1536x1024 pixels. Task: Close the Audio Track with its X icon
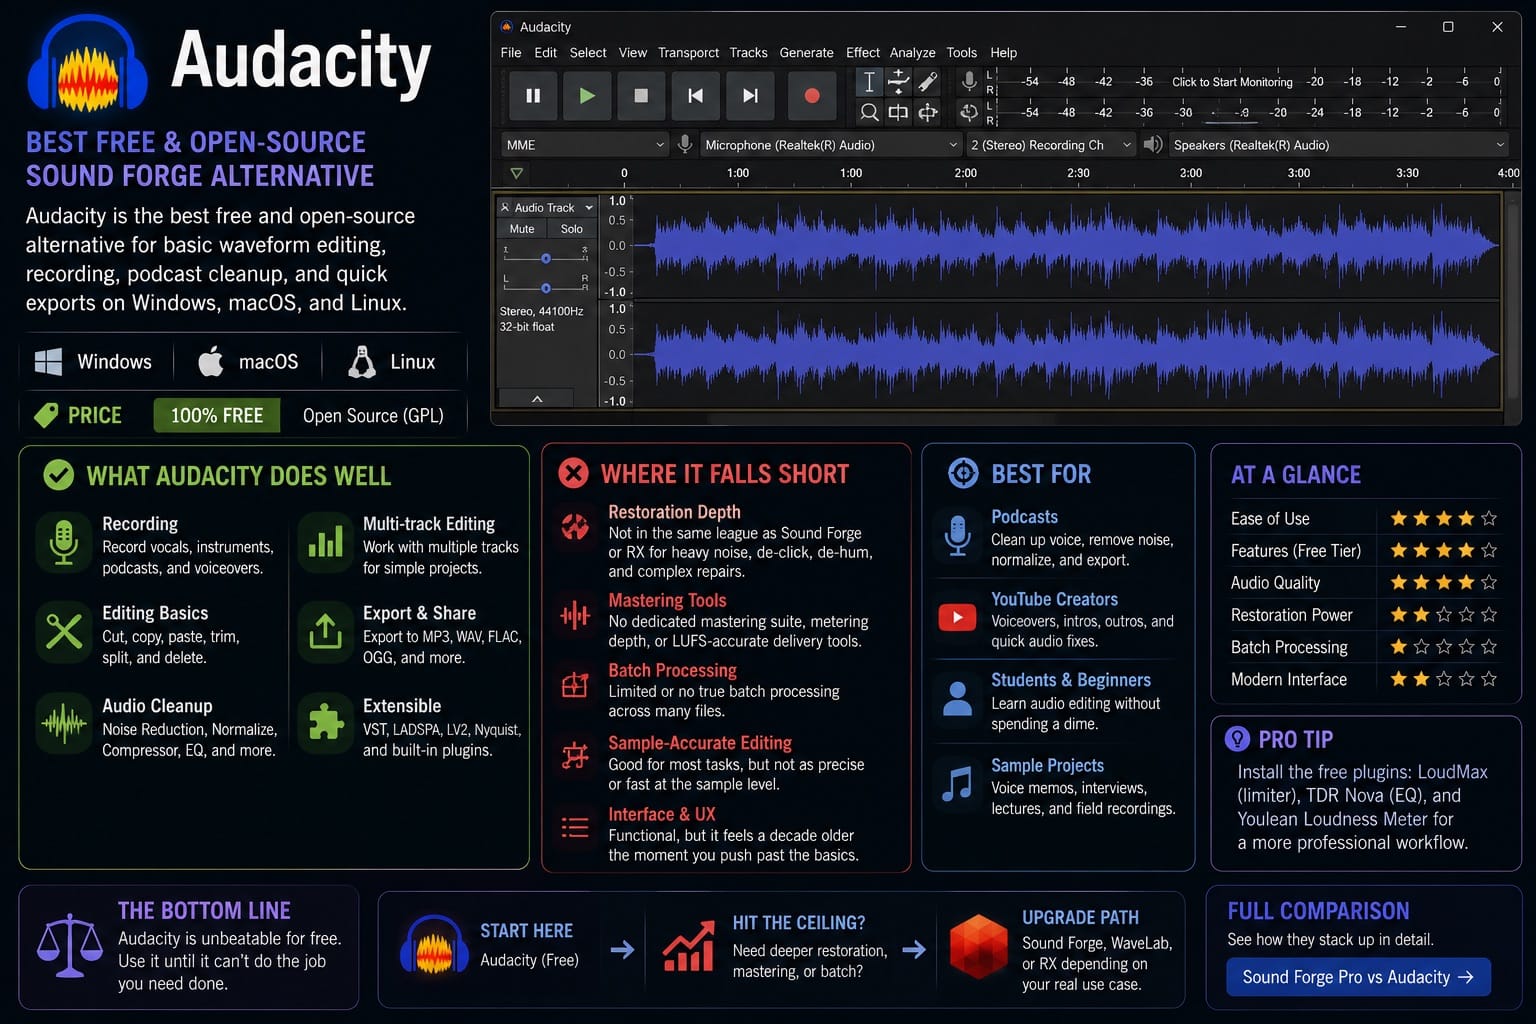tap(505, 208)
